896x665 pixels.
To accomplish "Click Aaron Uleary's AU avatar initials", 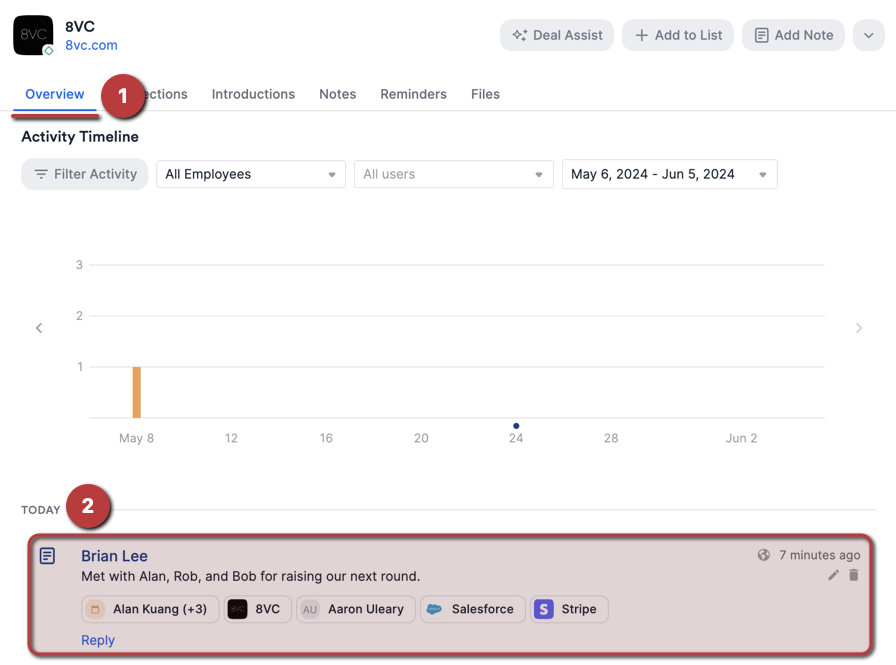I will 310,609.
